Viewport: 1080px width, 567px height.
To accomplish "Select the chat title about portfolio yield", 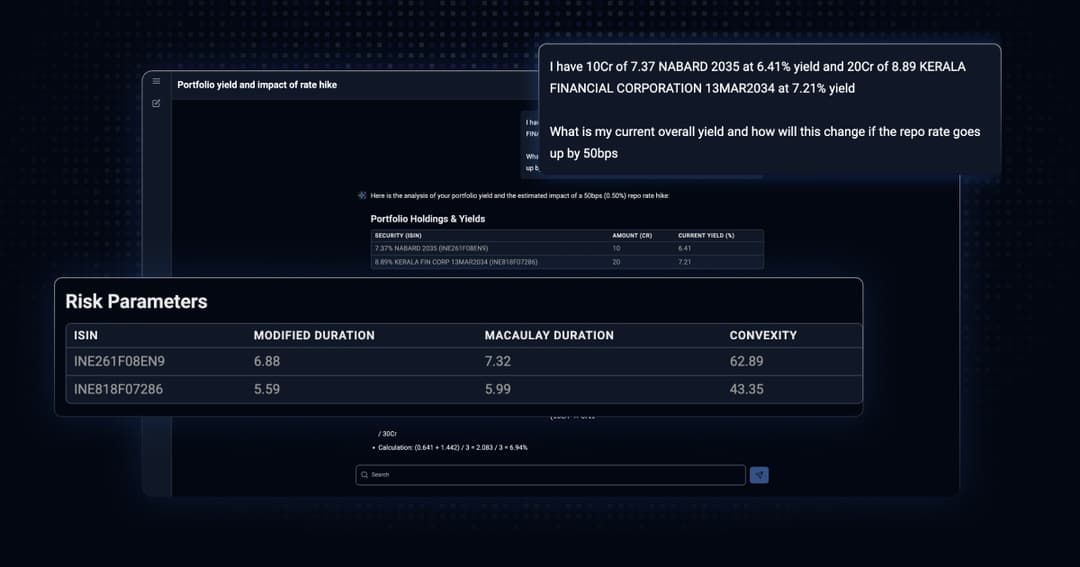I will pos(257,85).
